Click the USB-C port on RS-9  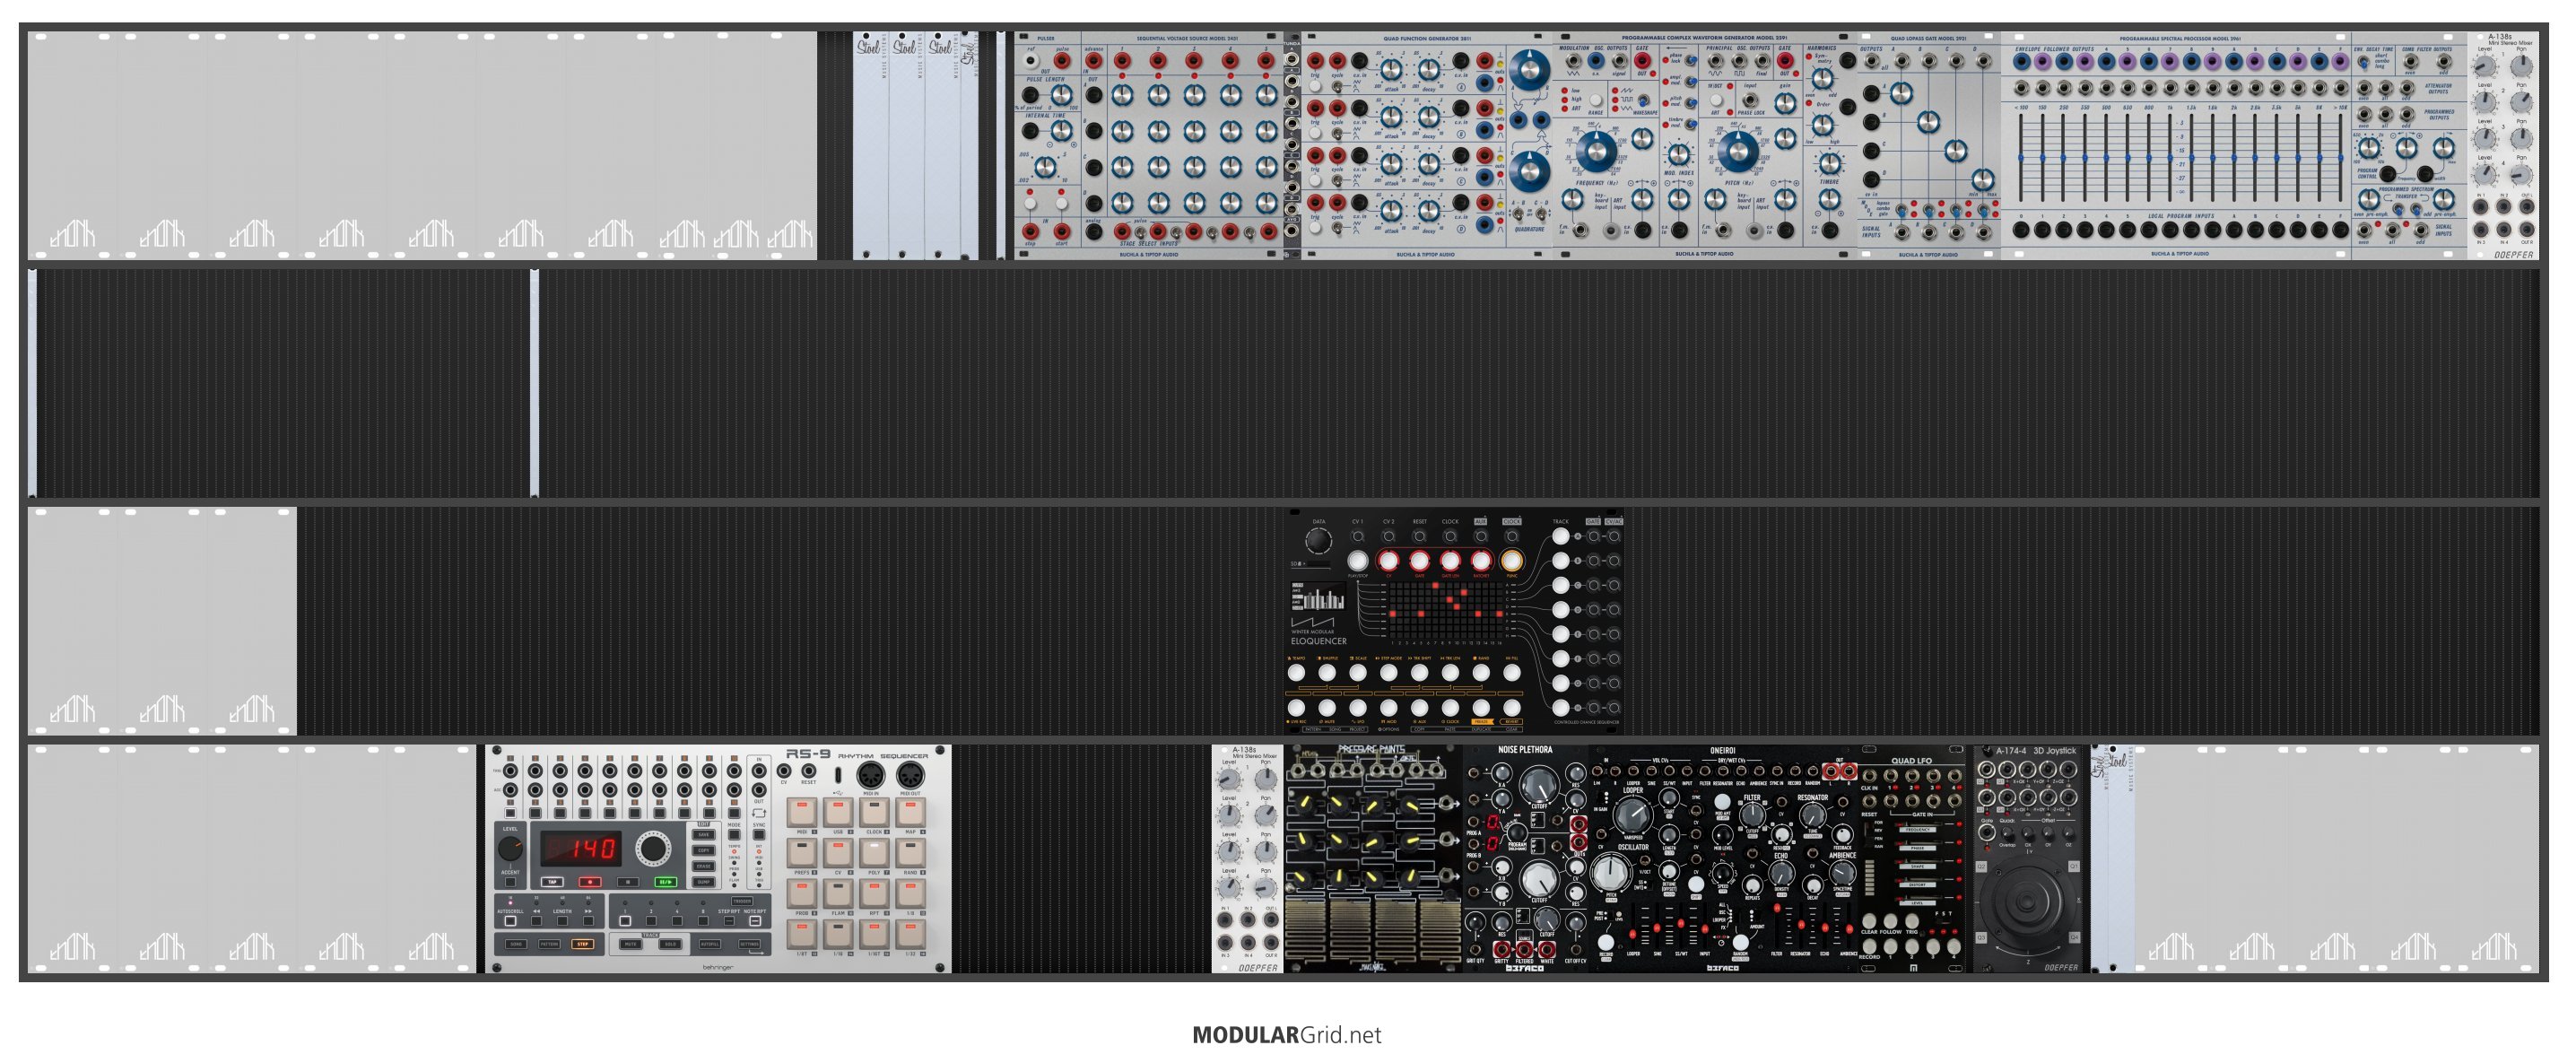click(x=838, y=776)
